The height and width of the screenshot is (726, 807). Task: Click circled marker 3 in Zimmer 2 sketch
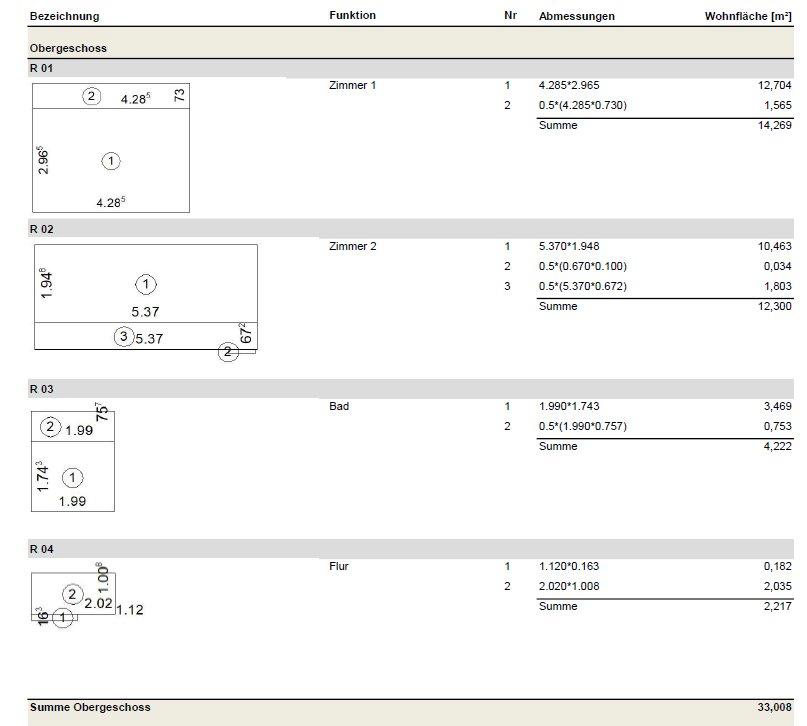(124, 337)
